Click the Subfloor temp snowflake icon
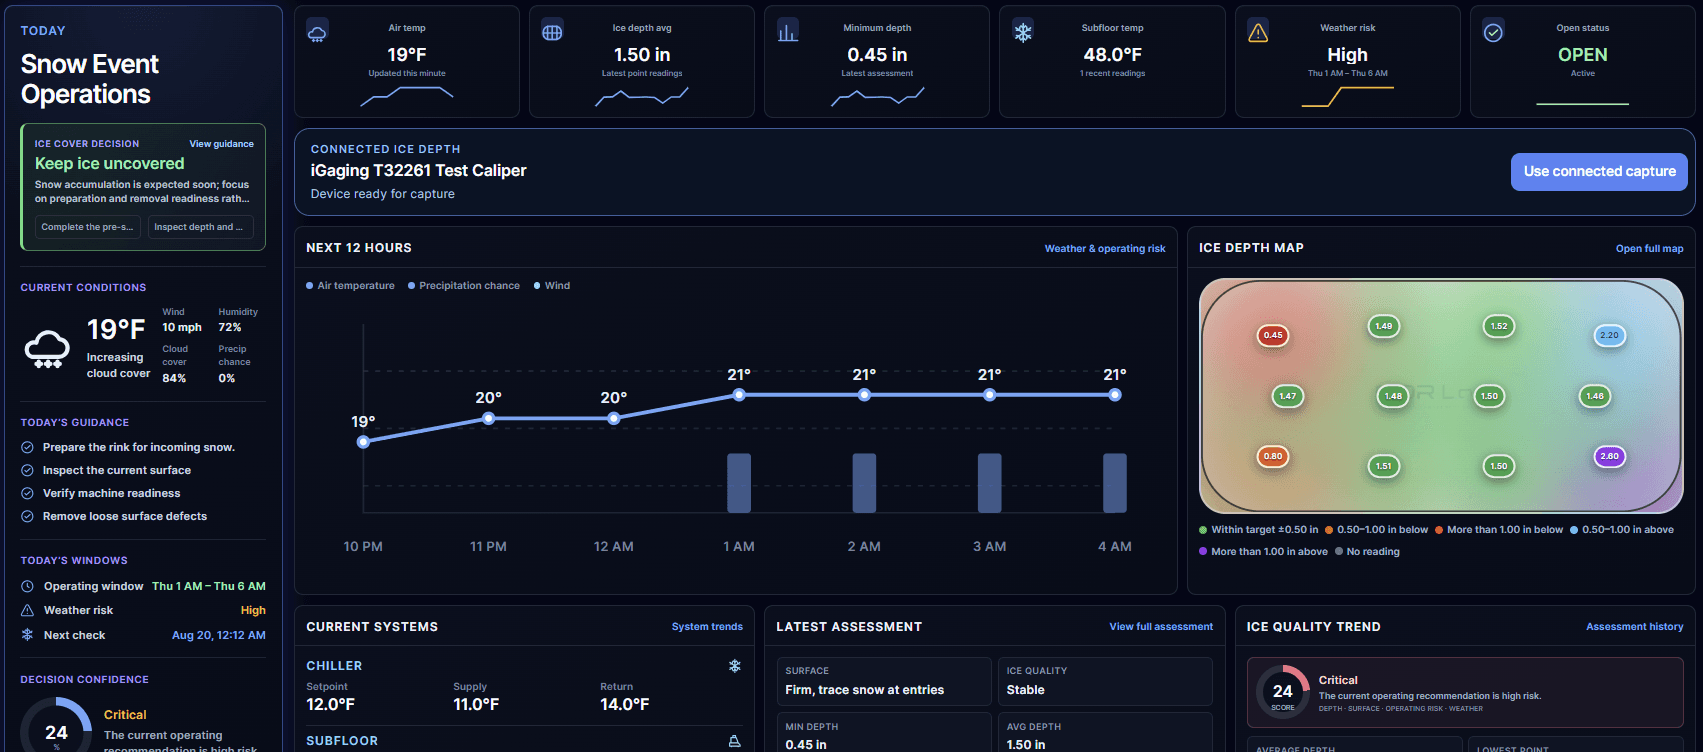The height and width of the screenshot is (752, 1703). tap(1023, 33)
